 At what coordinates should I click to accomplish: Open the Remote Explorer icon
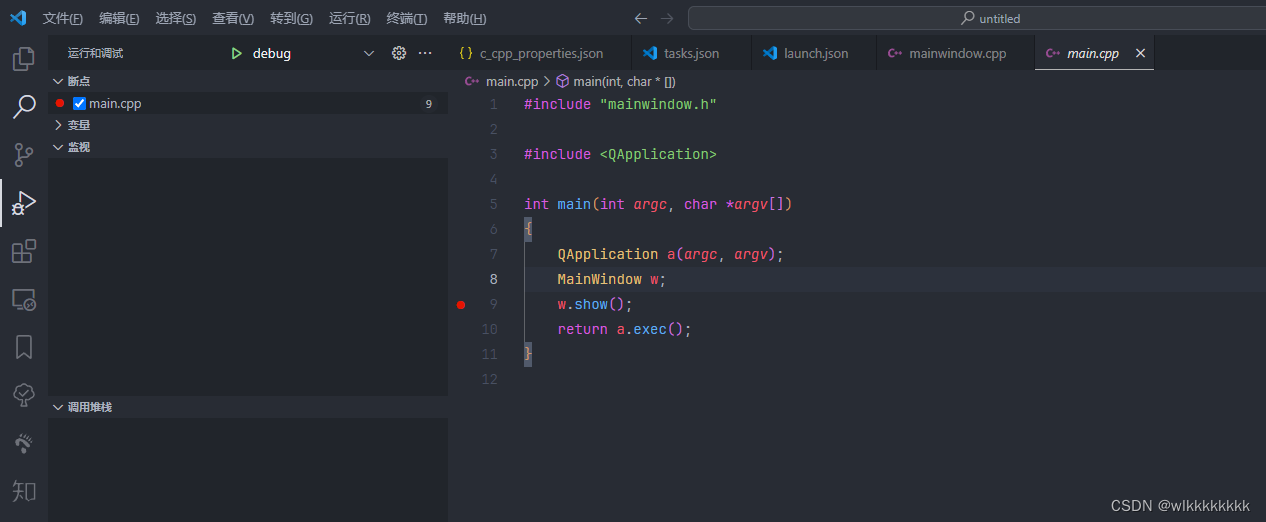point(23,299)
